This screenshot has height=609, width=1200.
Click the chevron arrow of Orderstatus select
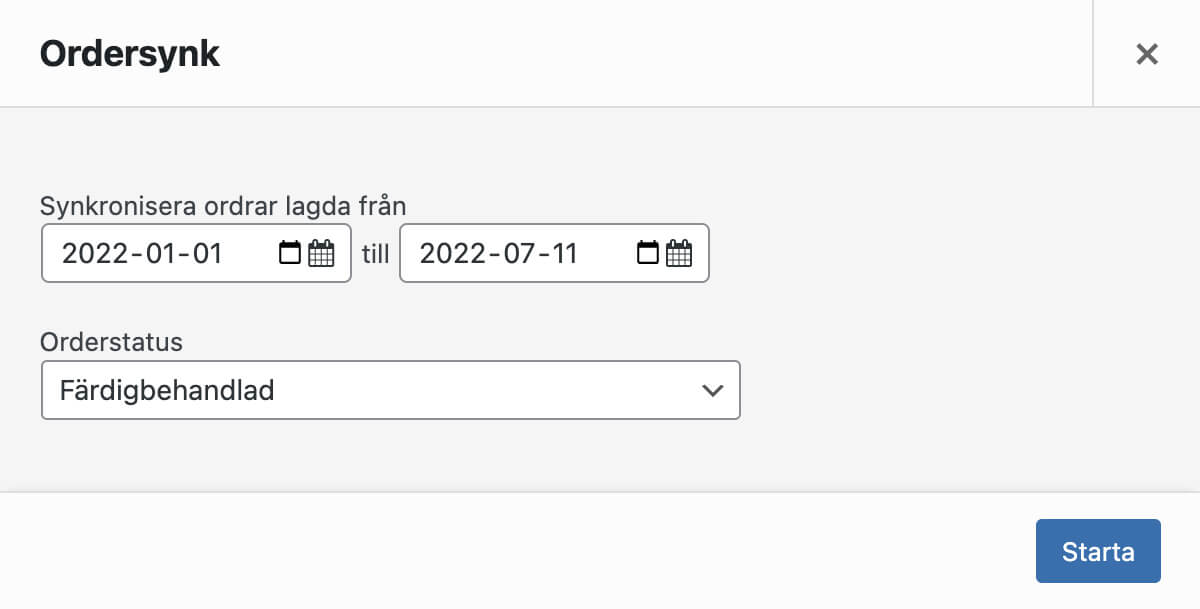click(x=712, y=390)
